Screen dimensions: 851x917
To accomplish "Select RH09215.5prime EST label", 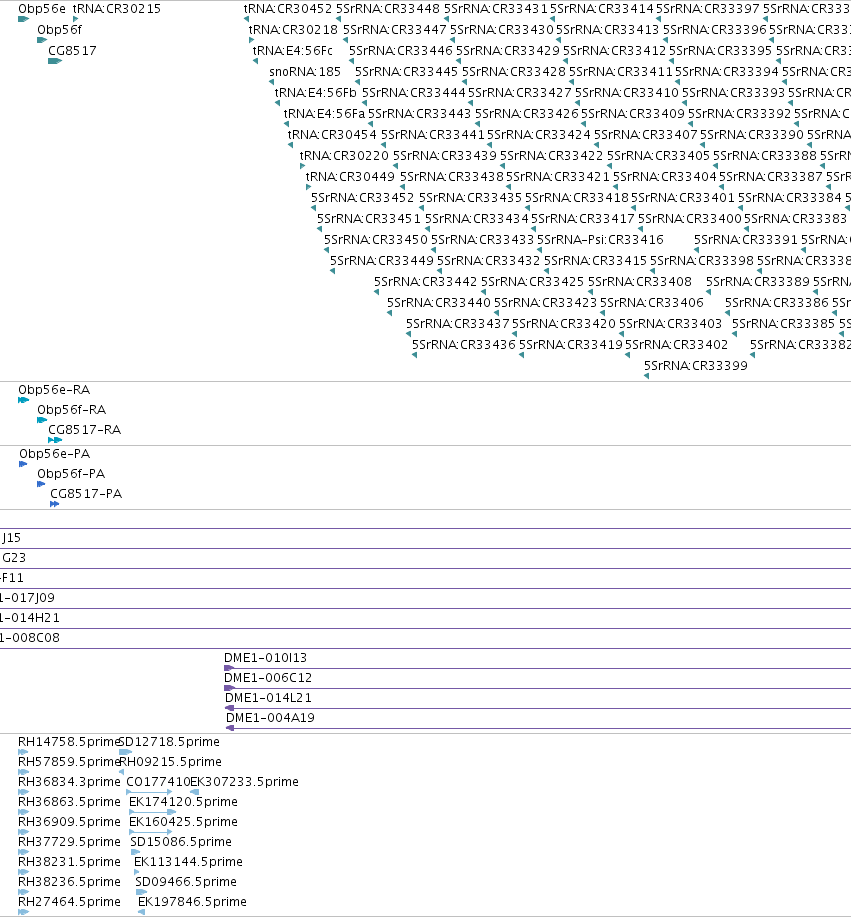I will pyautogui.click(x=170, y=761).
